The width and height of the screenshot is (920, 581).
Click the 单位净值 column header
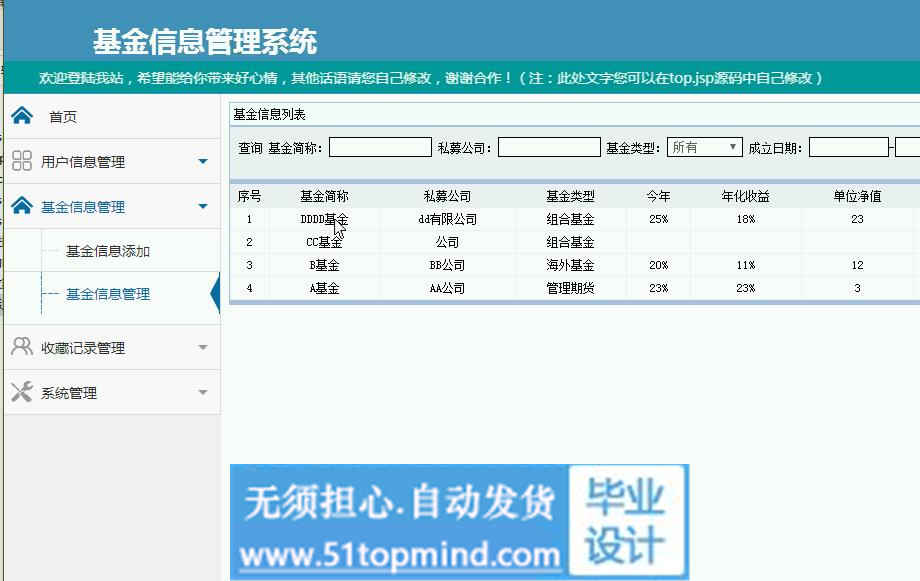click(x=857, y=196)
